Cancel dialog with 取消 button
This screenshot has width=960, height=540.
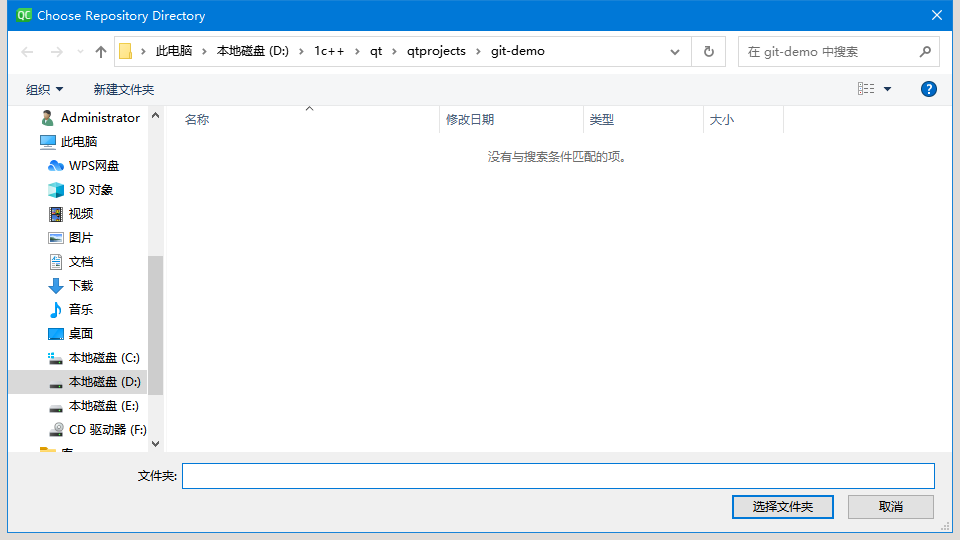(891, 506)
